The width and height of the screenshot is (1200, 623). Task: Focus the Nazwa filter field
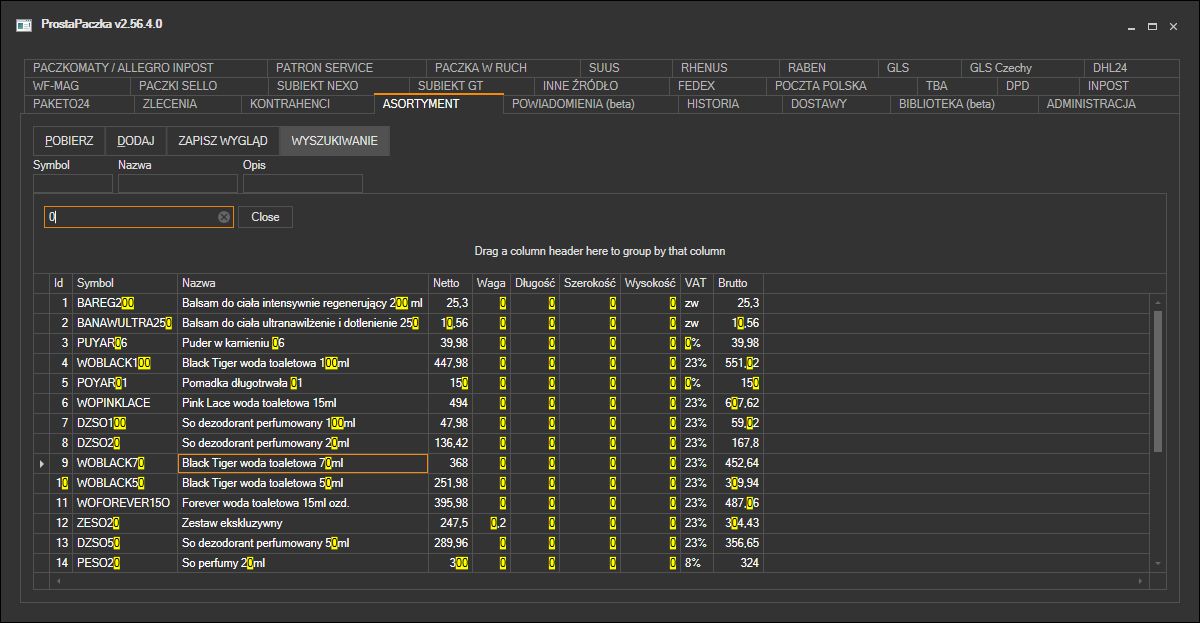coord(178,183)
